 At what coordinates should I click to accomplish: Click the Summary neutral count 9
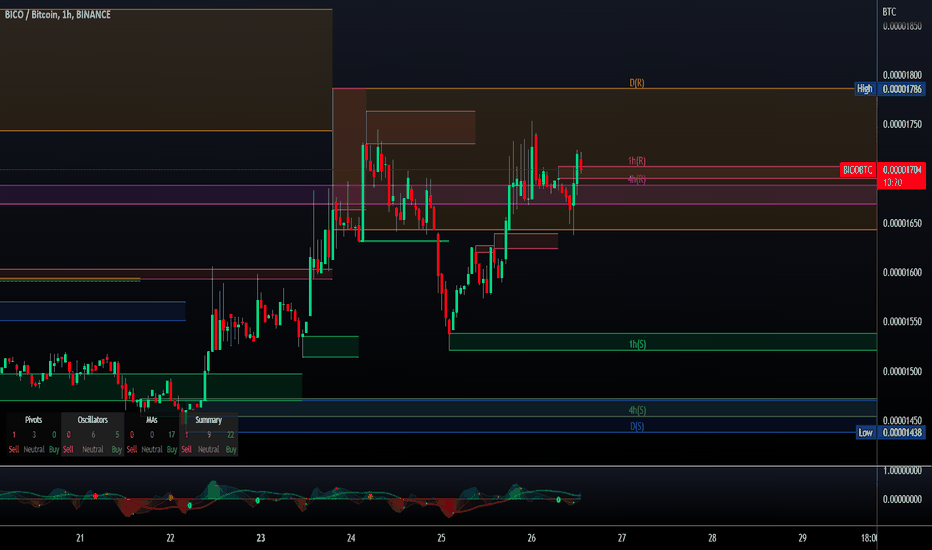coord(209,435)
